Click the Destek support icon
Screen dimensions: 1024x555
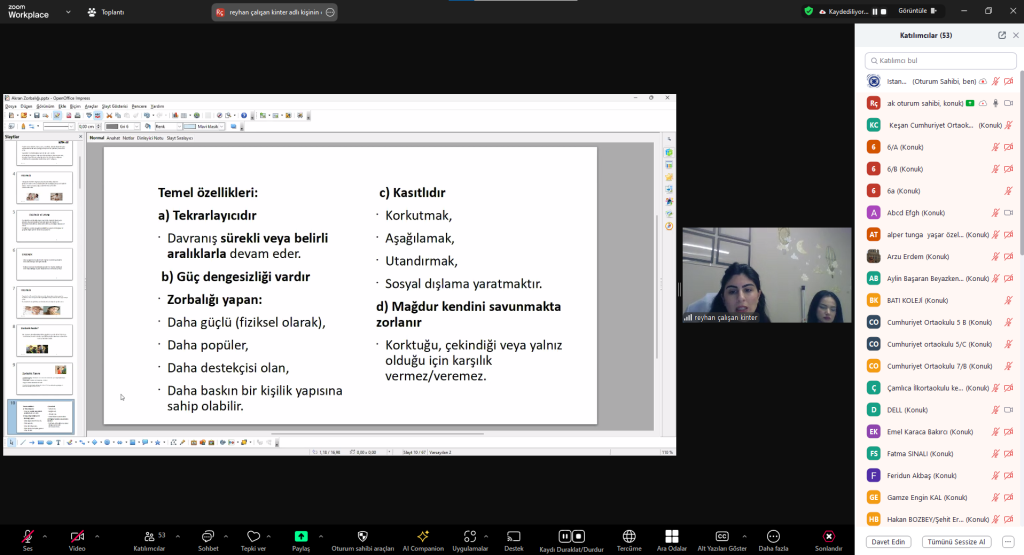tap(513, 537)
